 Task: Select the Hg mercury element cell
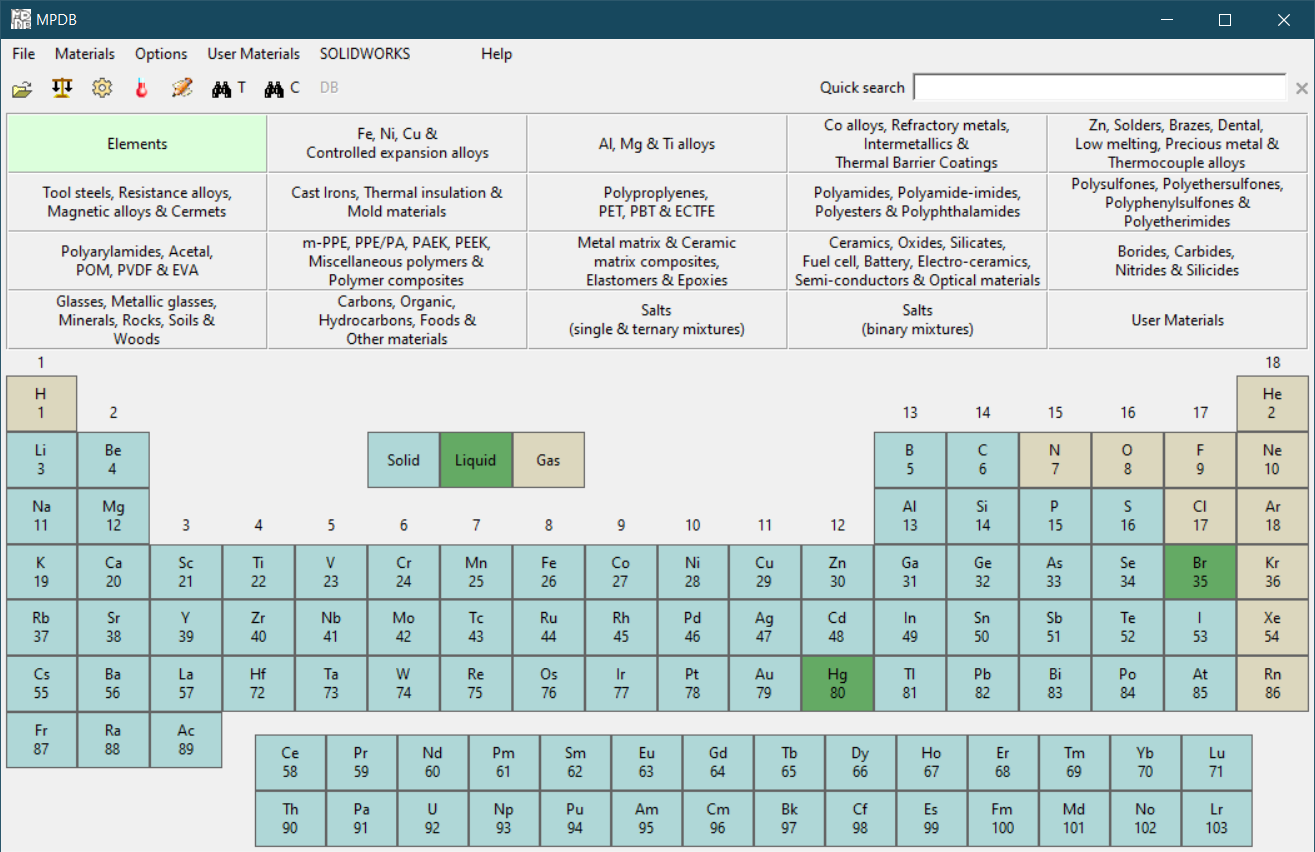click(x=837, y=683)
